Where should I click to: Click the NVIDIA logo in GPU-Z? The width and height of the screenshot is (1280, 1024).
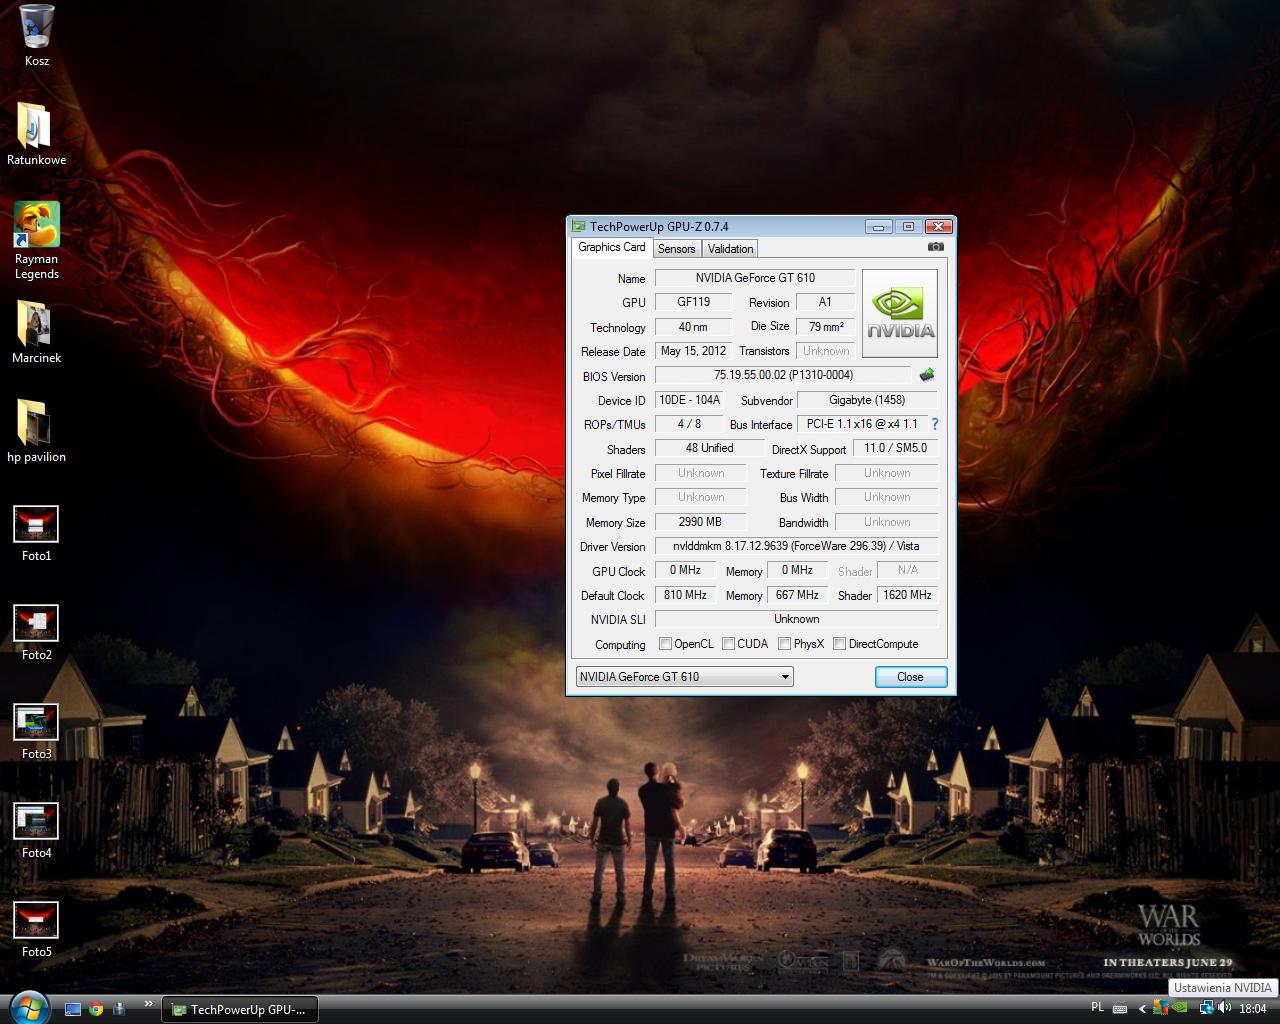[x=900, y=314]
